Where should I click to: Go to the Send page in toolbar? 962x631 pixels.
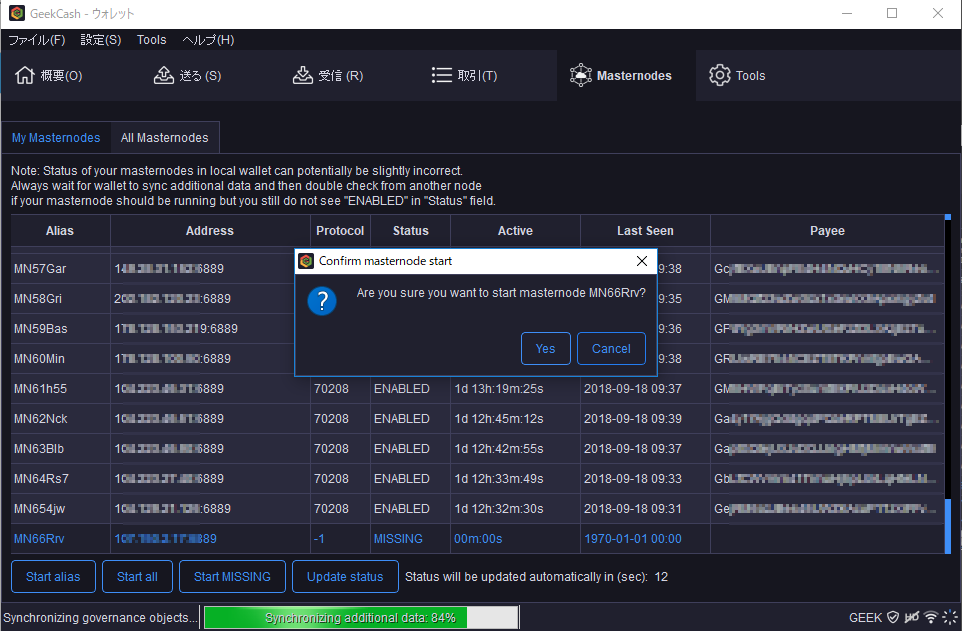187,76
